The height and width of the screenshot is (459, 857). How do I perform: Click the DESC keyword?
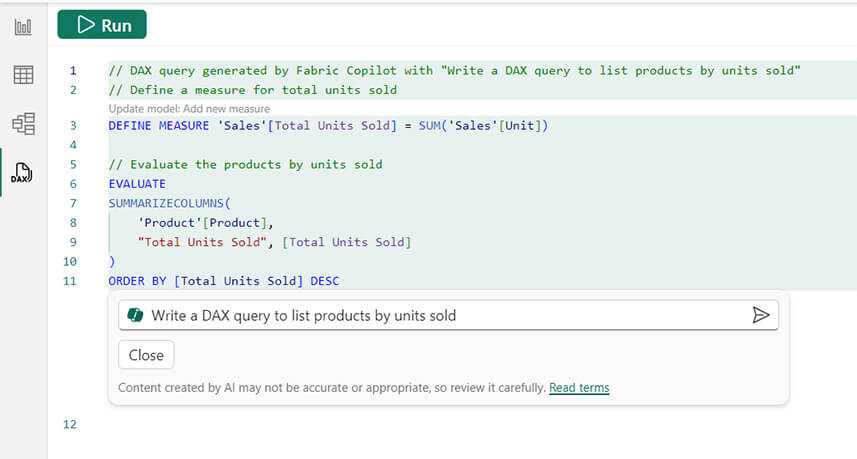pos(325,281)
